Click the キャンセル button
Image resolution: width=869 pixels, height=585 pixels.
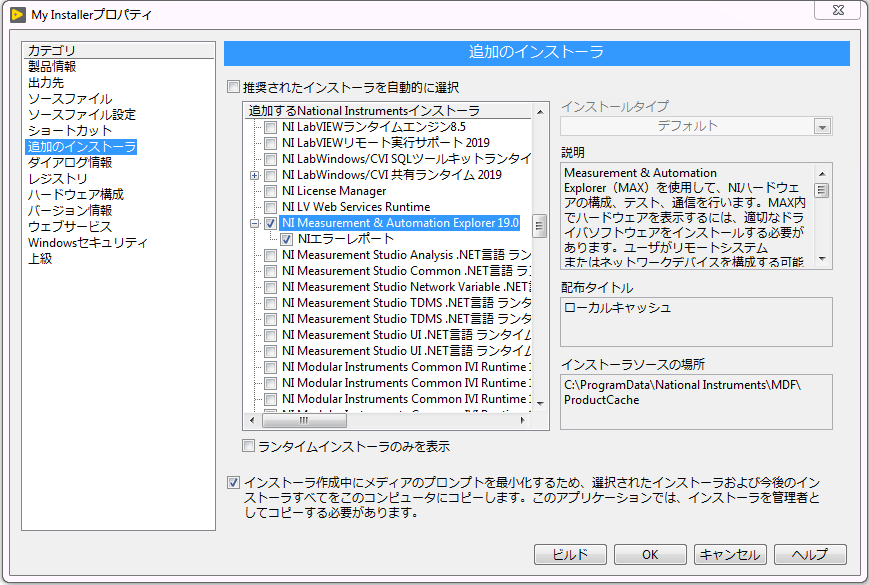[x=730, y=555]
